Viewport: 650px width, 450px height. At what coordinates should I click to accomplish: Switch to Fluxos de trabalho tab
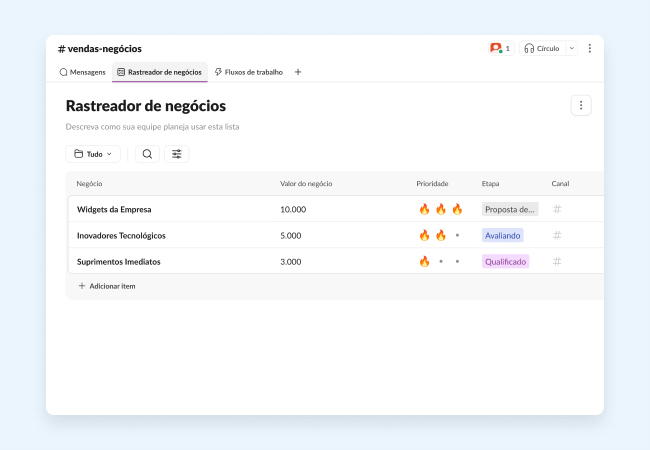point(249,72)
